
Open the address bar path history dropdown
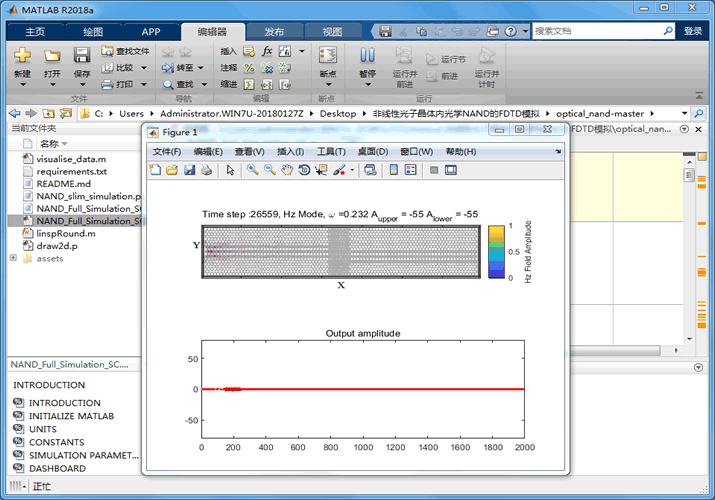point(684,113)
